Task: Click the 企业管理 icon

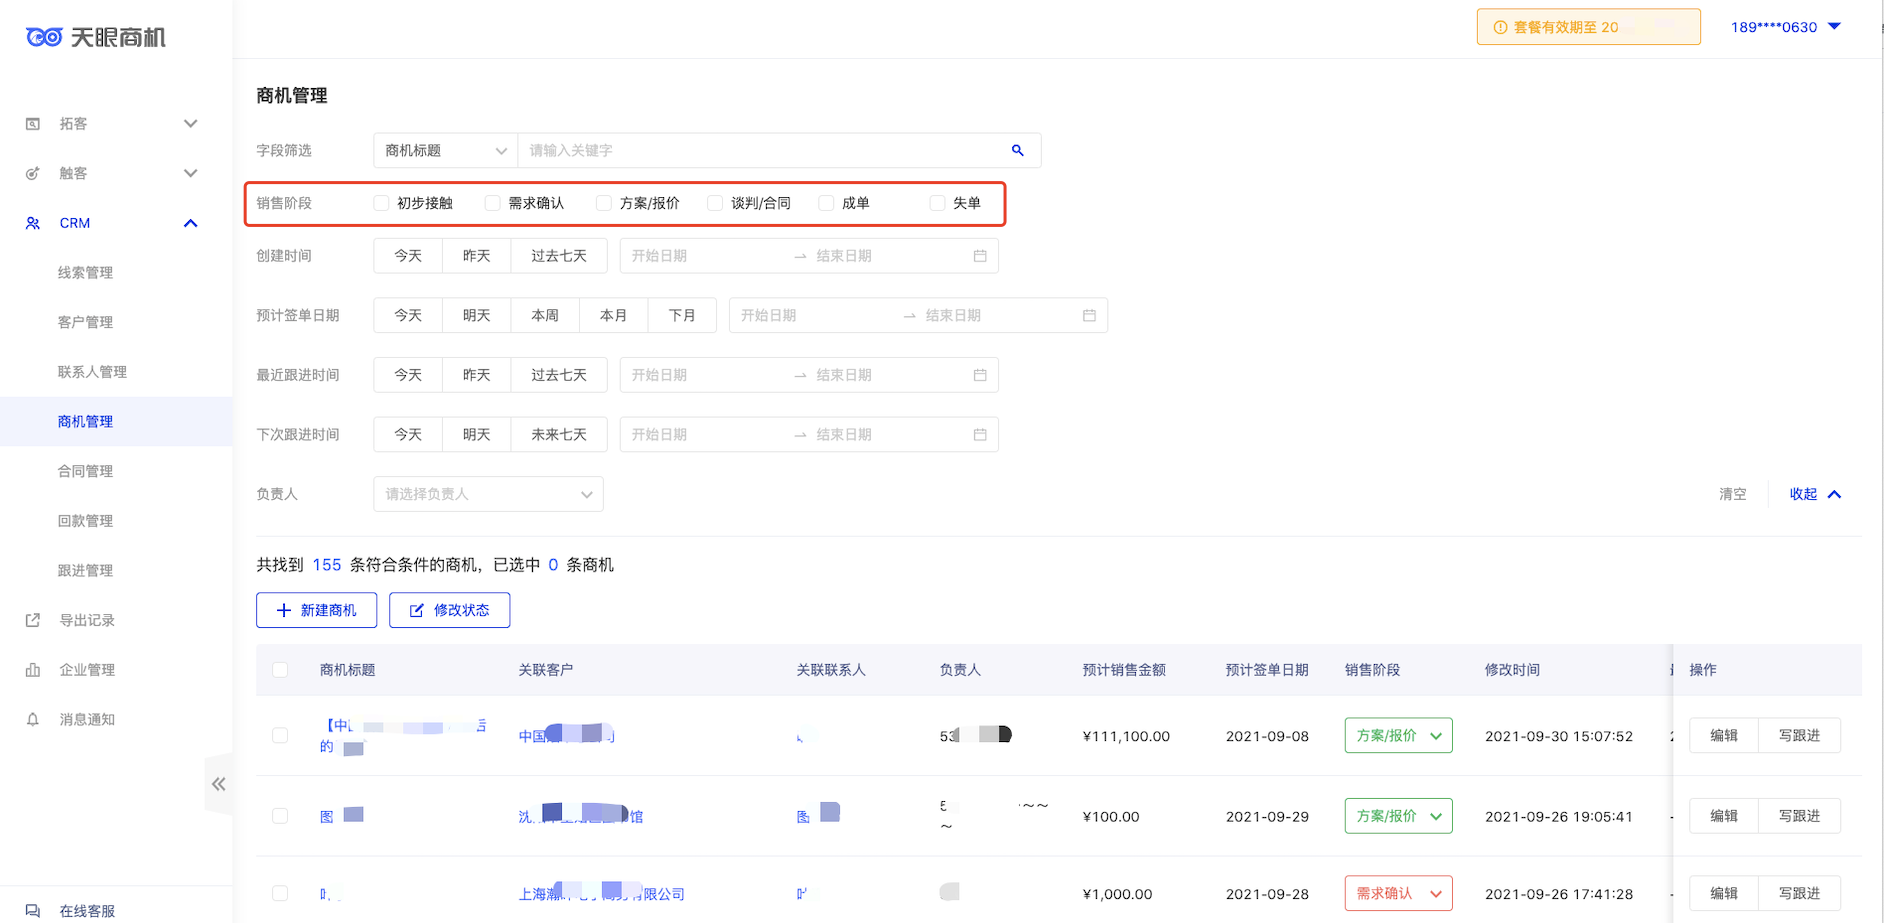Action: (33, 670)
